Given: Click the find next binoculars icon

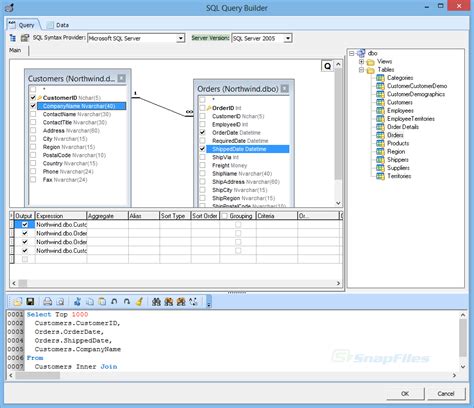Looking at the screenshot, I should [169, 302].
